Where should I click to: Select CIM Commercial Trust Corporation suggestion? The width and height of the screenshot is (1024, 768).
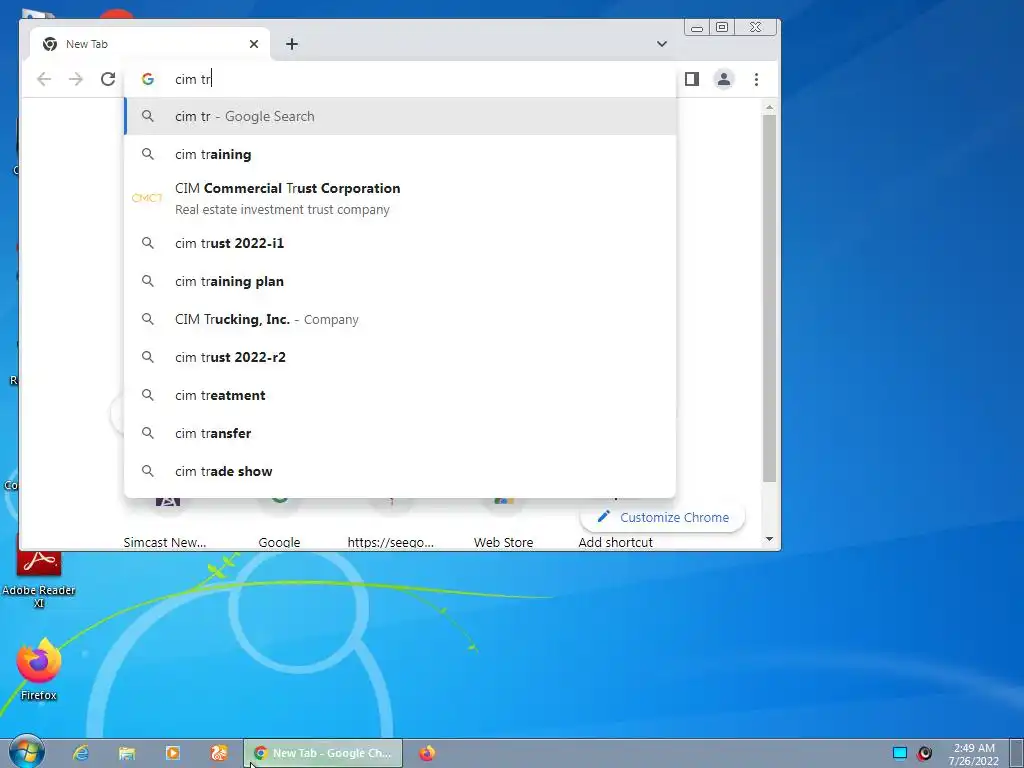click(x=400, y=198)
